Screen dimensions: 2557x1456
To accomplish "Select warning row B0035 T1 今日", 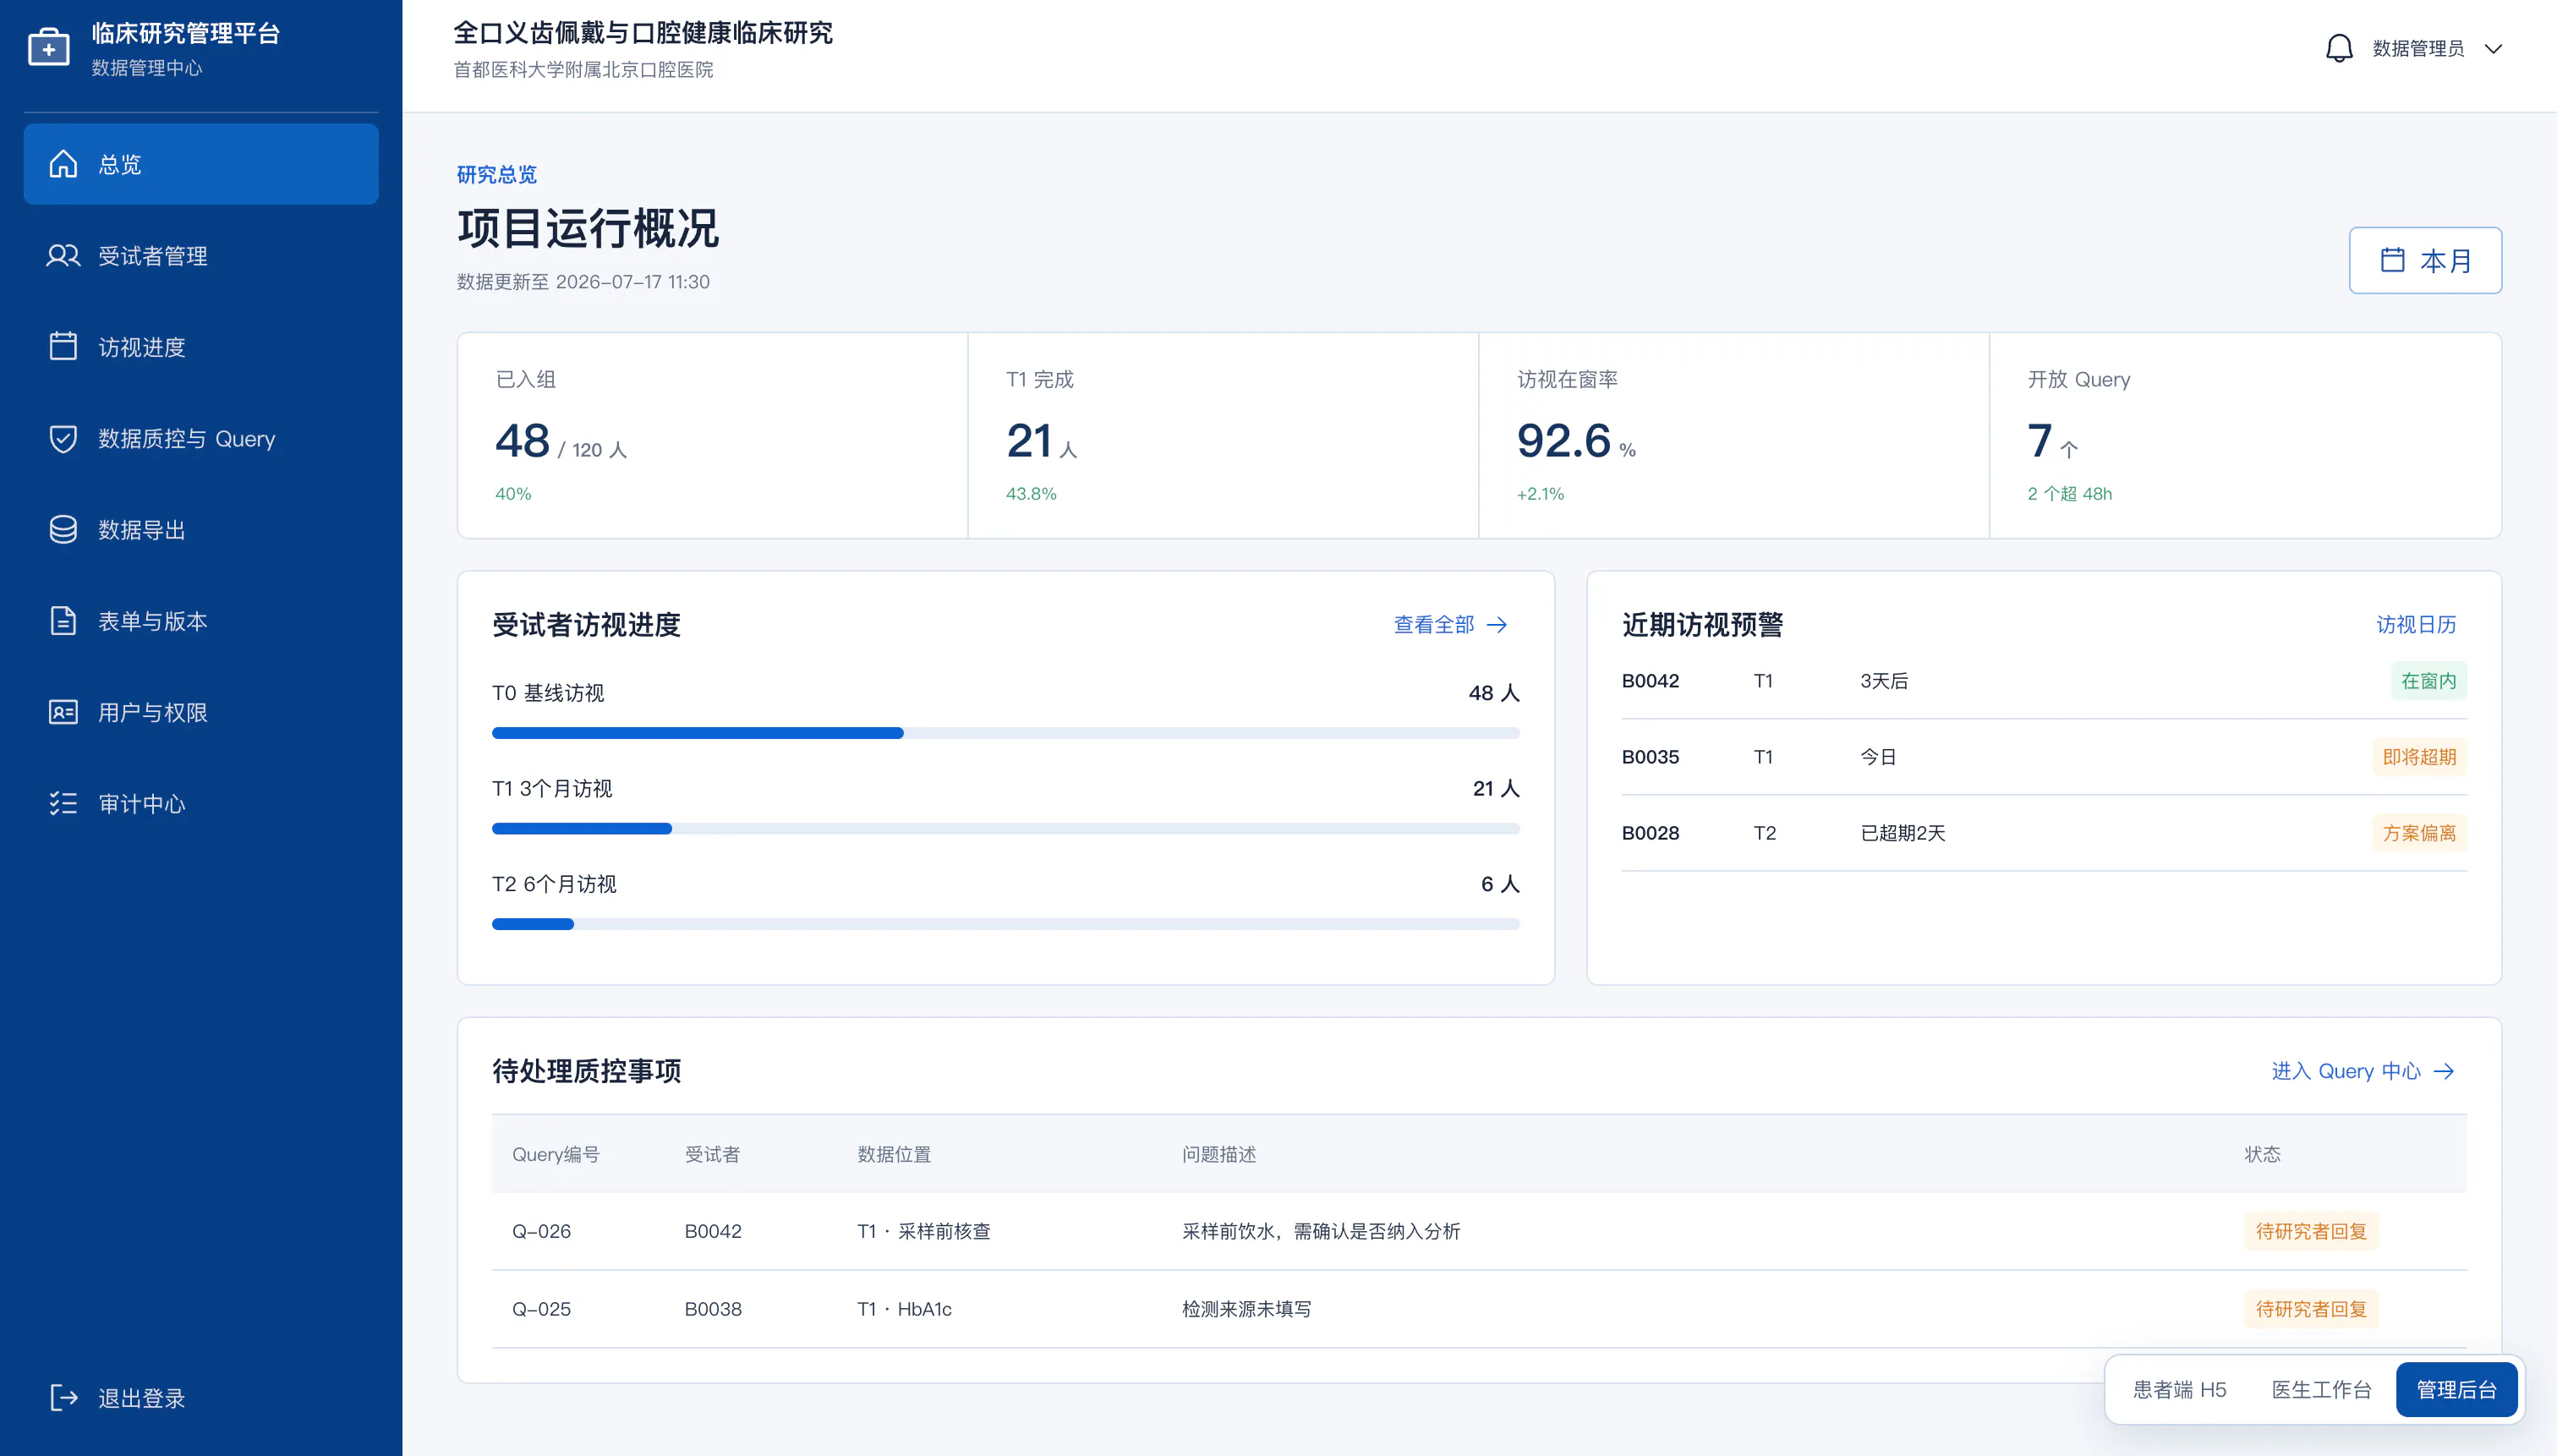I will click(x=2044, y=757).
